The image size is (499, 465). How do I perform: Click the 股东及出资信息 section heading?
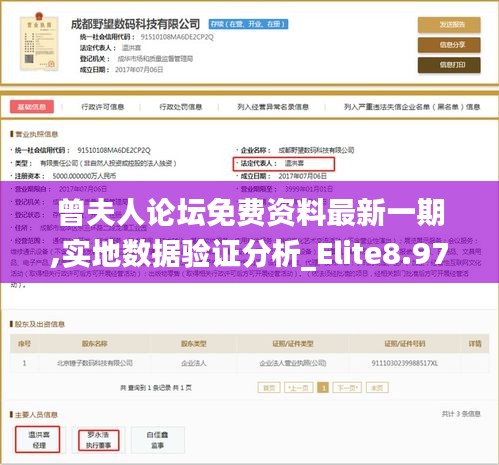[x=40, y=324]
